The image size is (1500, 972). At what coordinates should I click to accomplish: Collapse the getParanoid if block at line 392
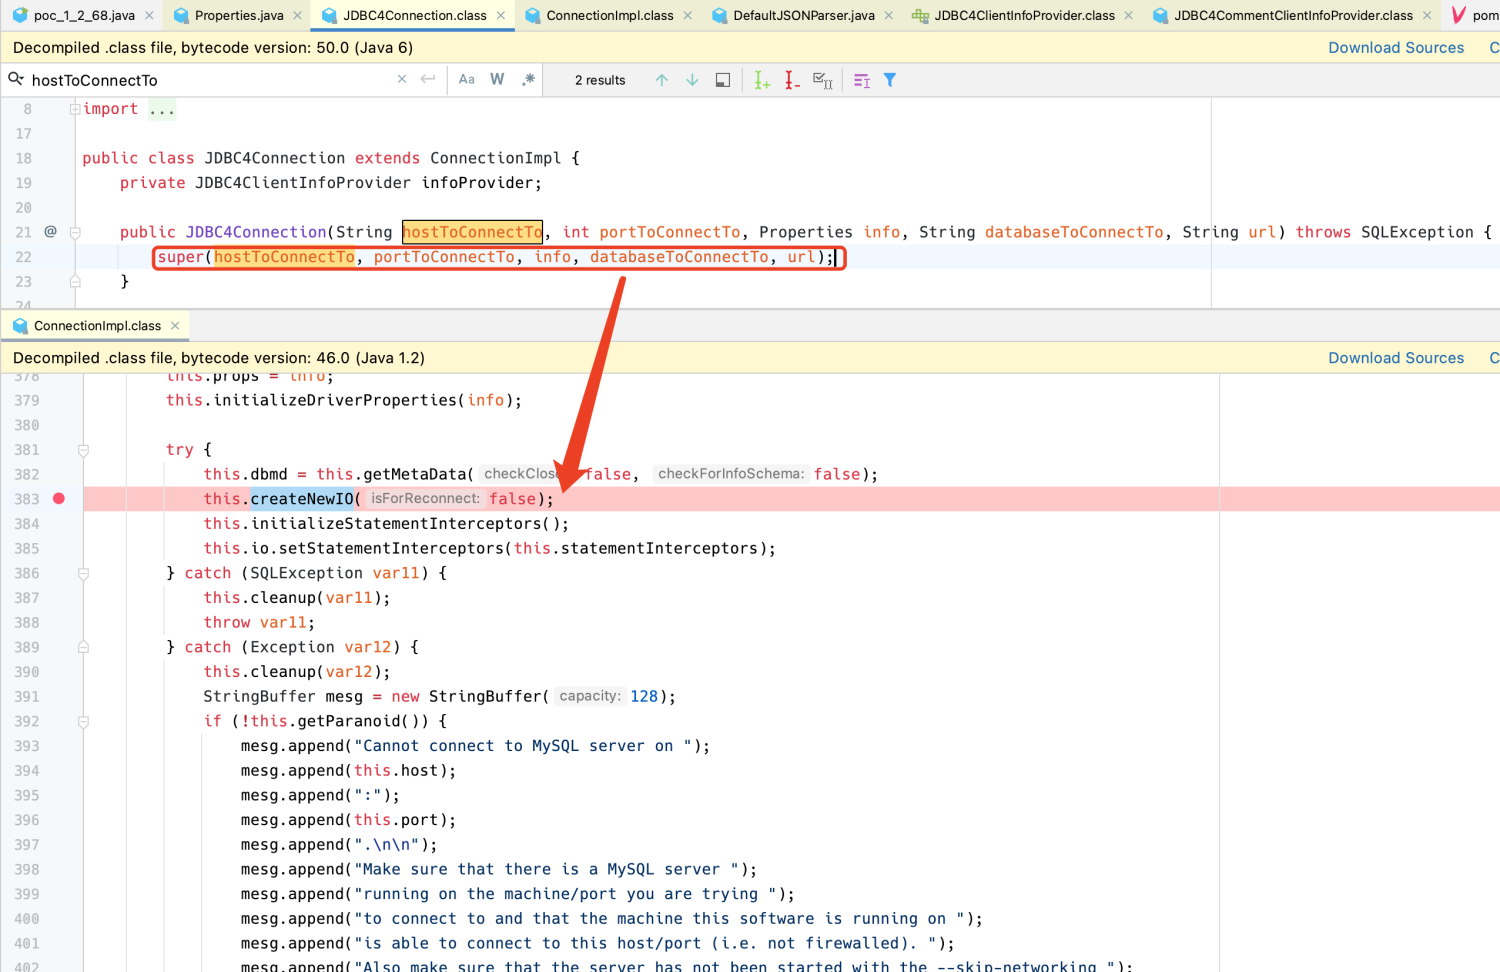point(84,721)
